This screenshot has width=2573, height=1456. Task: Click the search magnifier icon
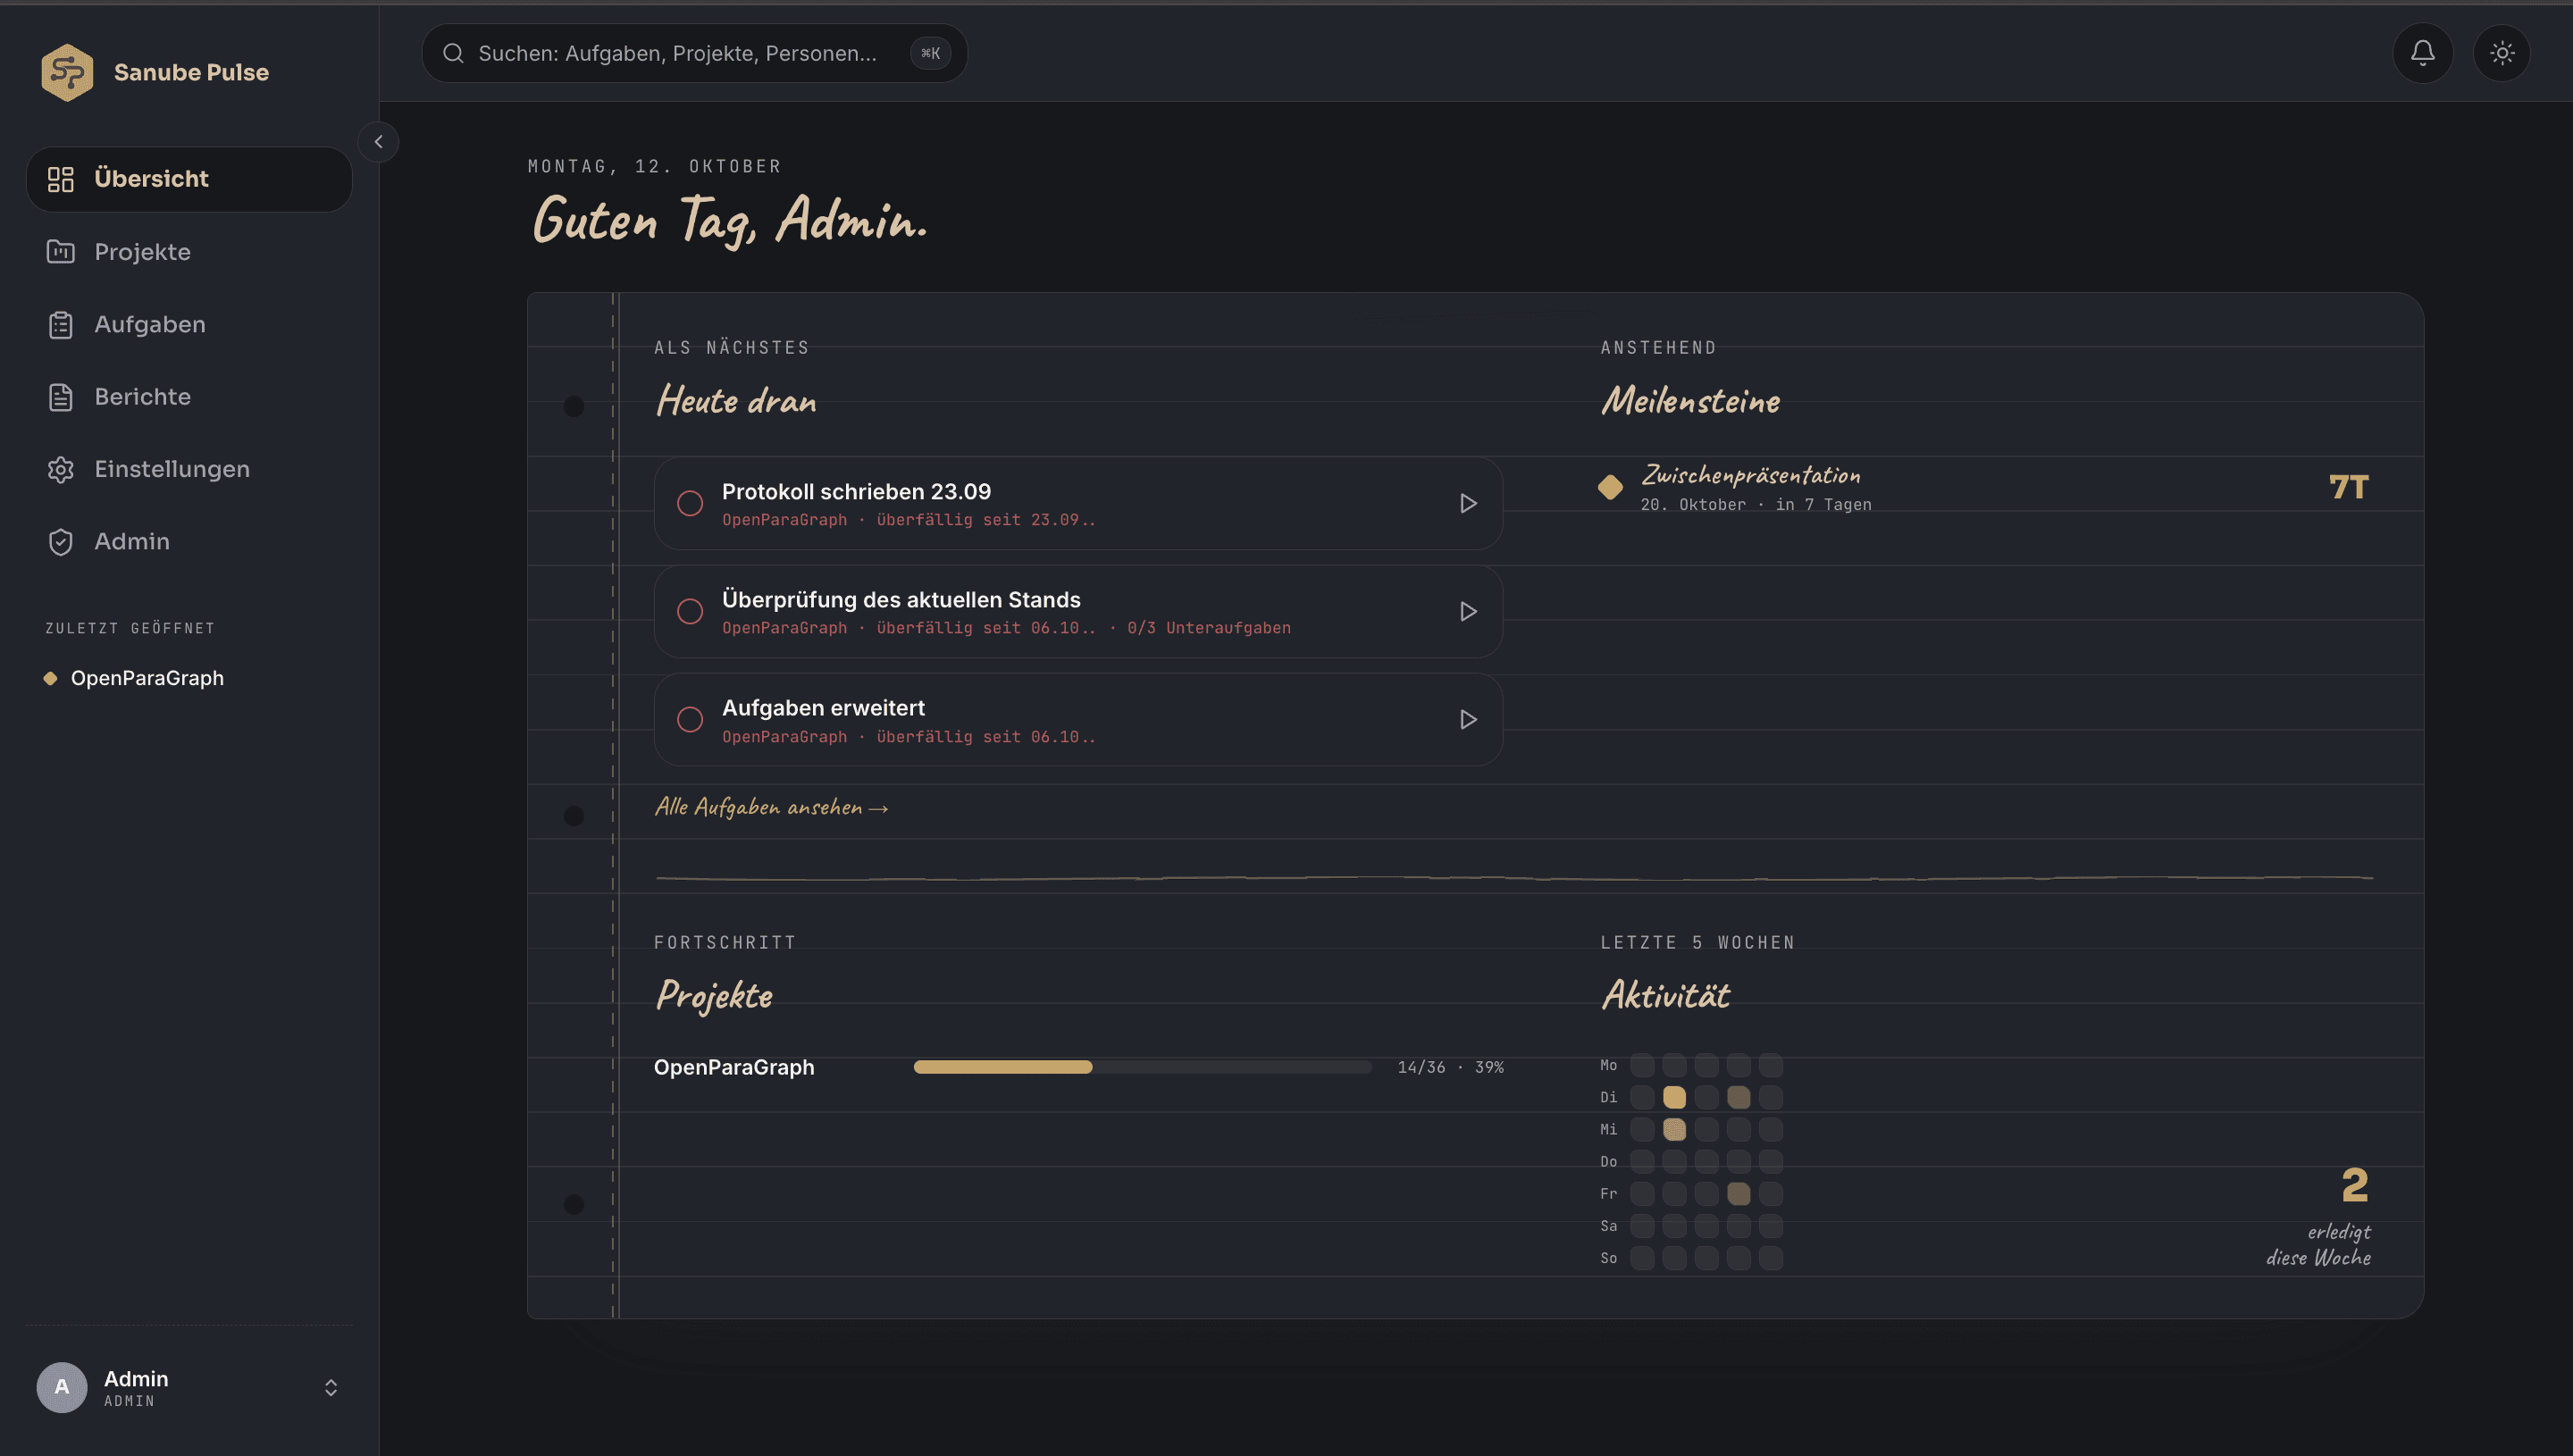click(453, 53)
